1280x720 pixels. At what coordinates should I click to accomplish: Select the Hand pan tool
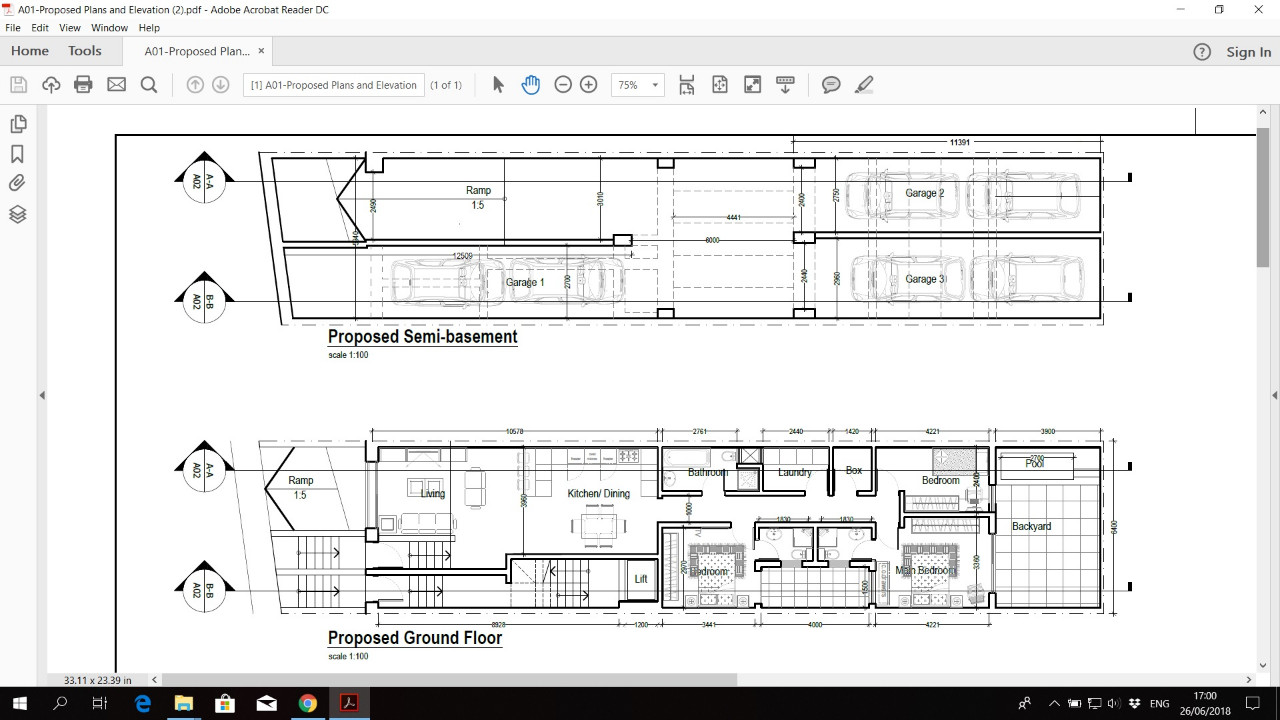(530, 85)
